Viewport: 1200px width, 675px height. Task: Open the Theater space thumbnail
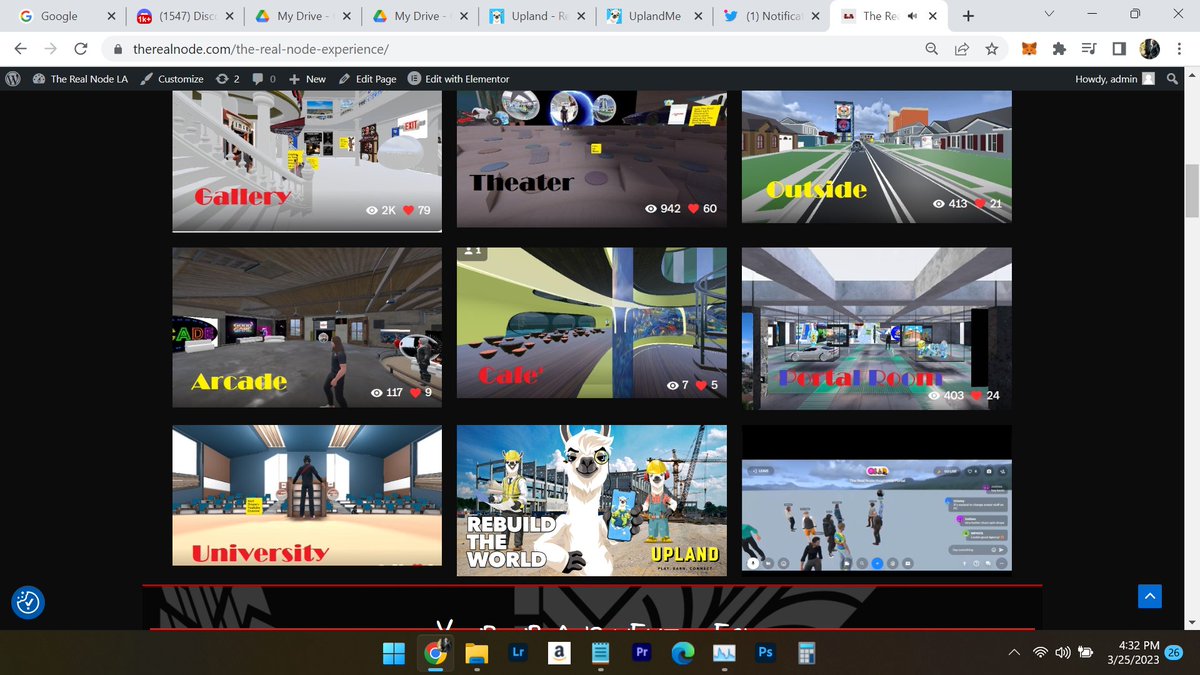pos(592,158)
